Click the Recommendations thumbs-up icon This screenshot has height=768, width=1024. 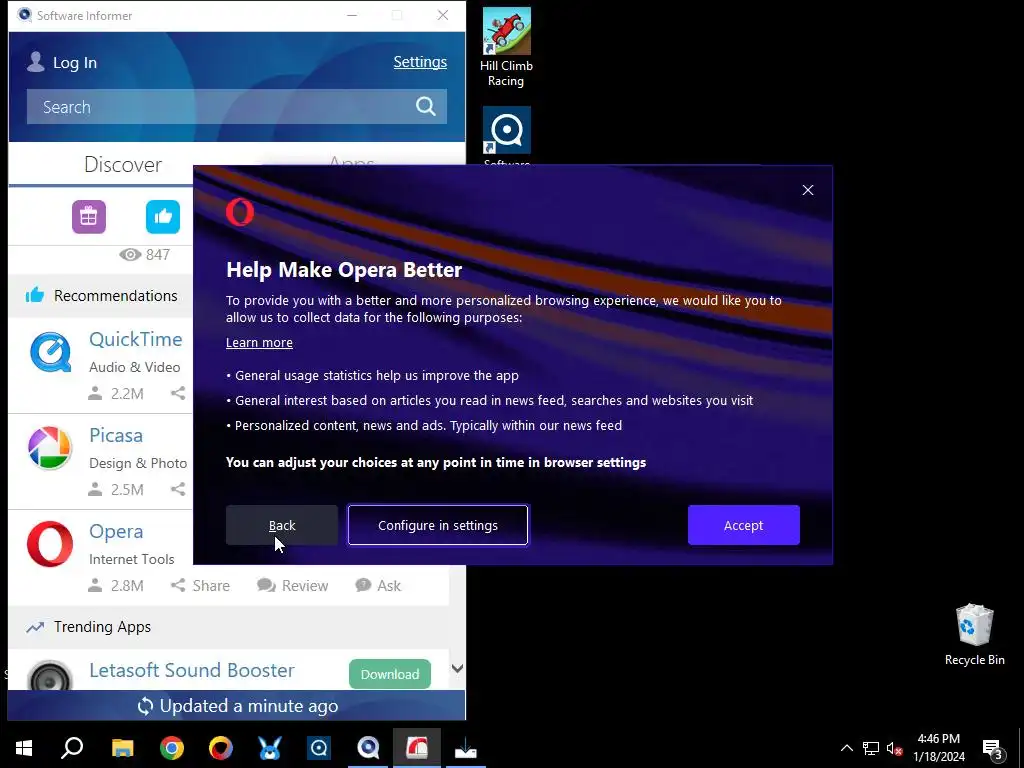pyautogui.click(x=35, y=295)
